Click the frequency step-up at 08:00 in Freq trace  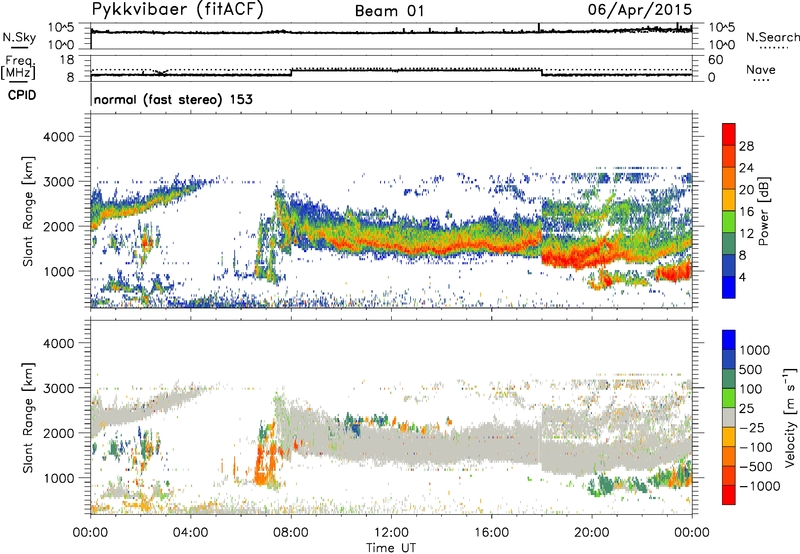coord(291,72)
